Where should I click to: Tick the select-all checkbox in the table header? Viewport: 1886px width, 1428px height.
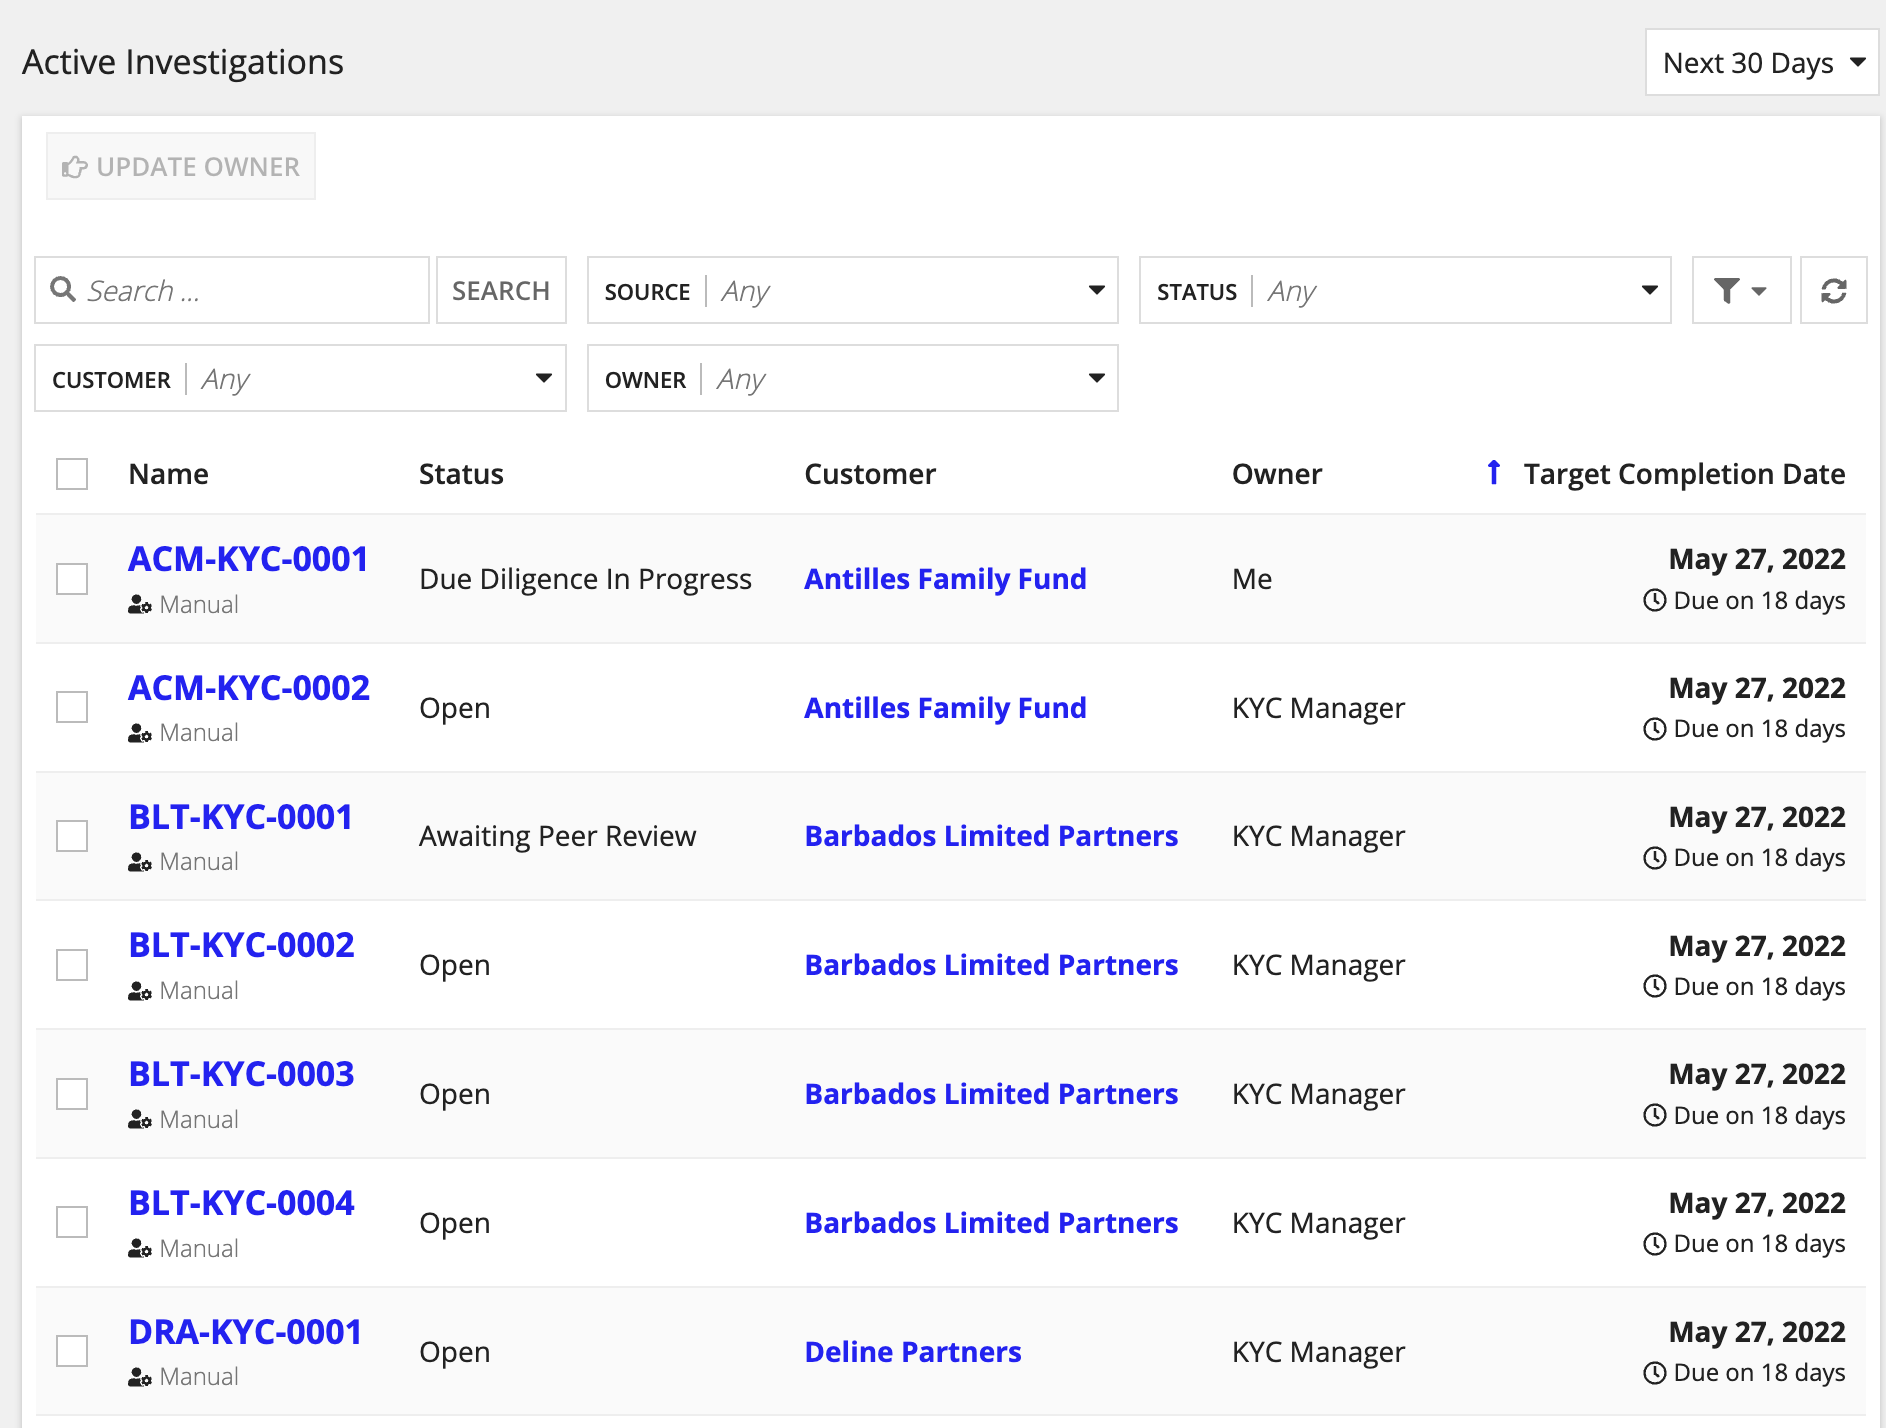72,474
